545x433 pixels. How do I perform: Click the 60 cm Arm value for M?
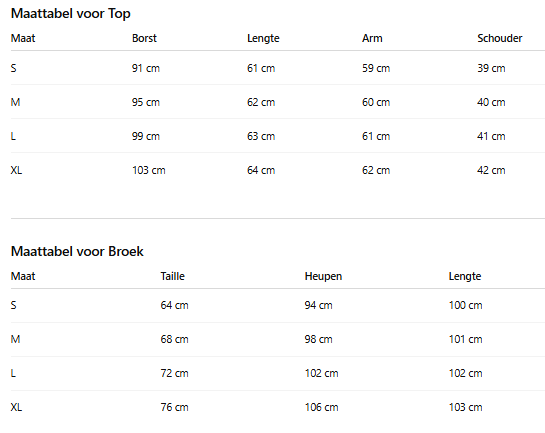pos(376,102)
